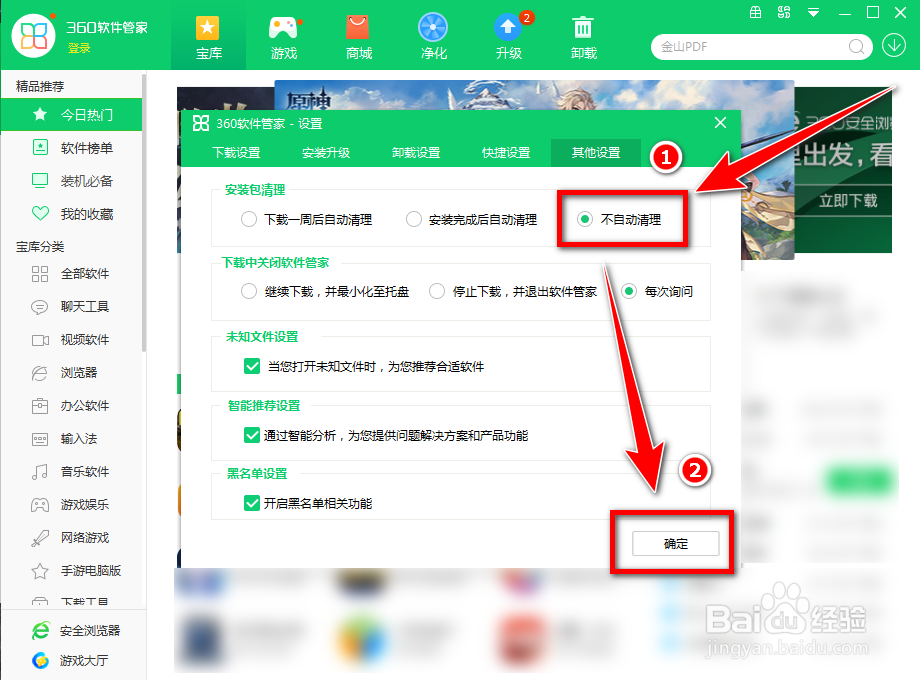Viewport: 920px width, 680px height.
Task: Confirm settings with the 确定 button
Action: [676, 543]
